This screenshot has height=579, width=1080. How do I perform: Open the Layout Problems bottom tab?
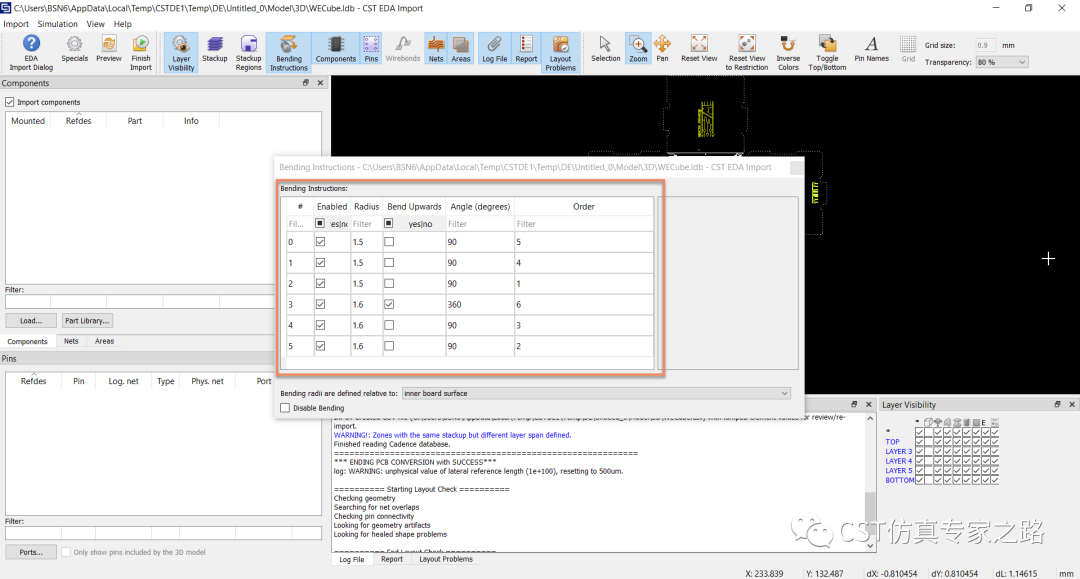click(x=446, y=559)
